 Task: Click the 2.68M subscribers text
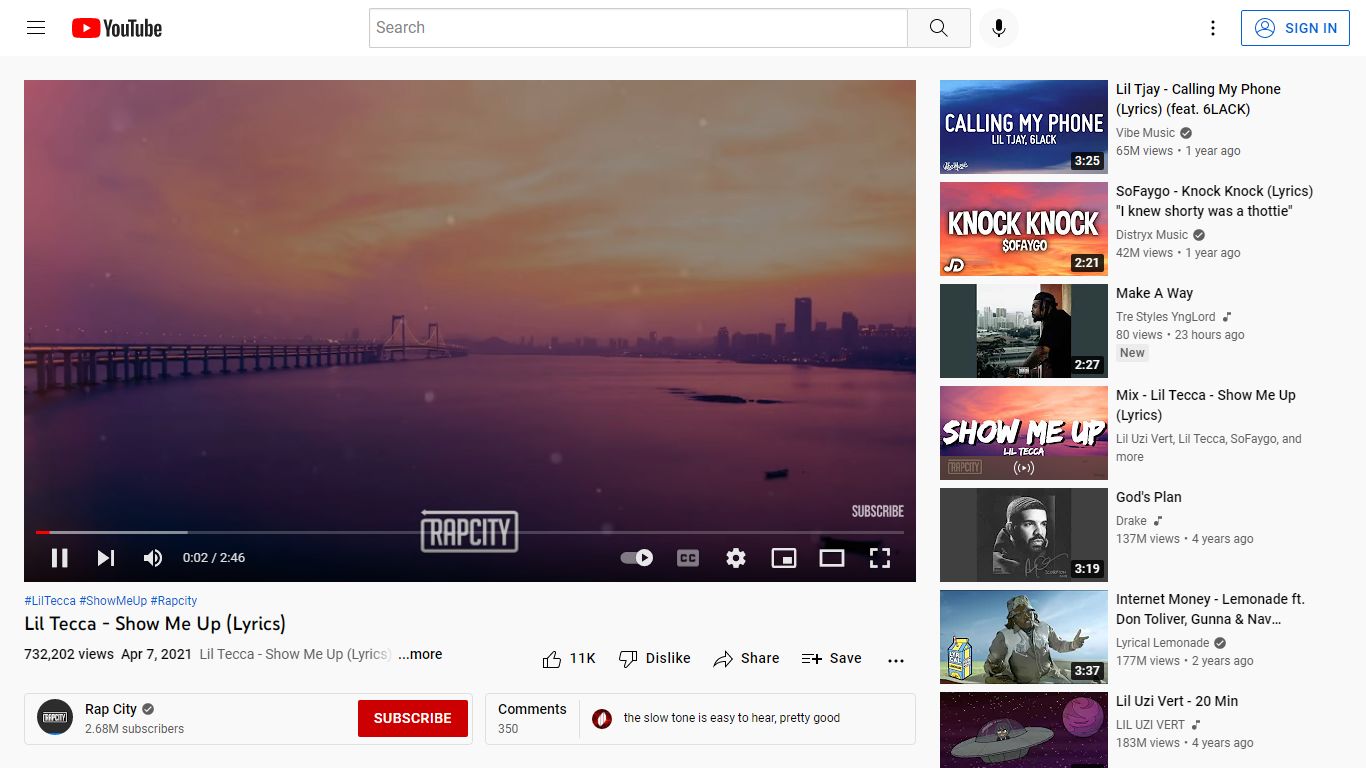point(134,729)
